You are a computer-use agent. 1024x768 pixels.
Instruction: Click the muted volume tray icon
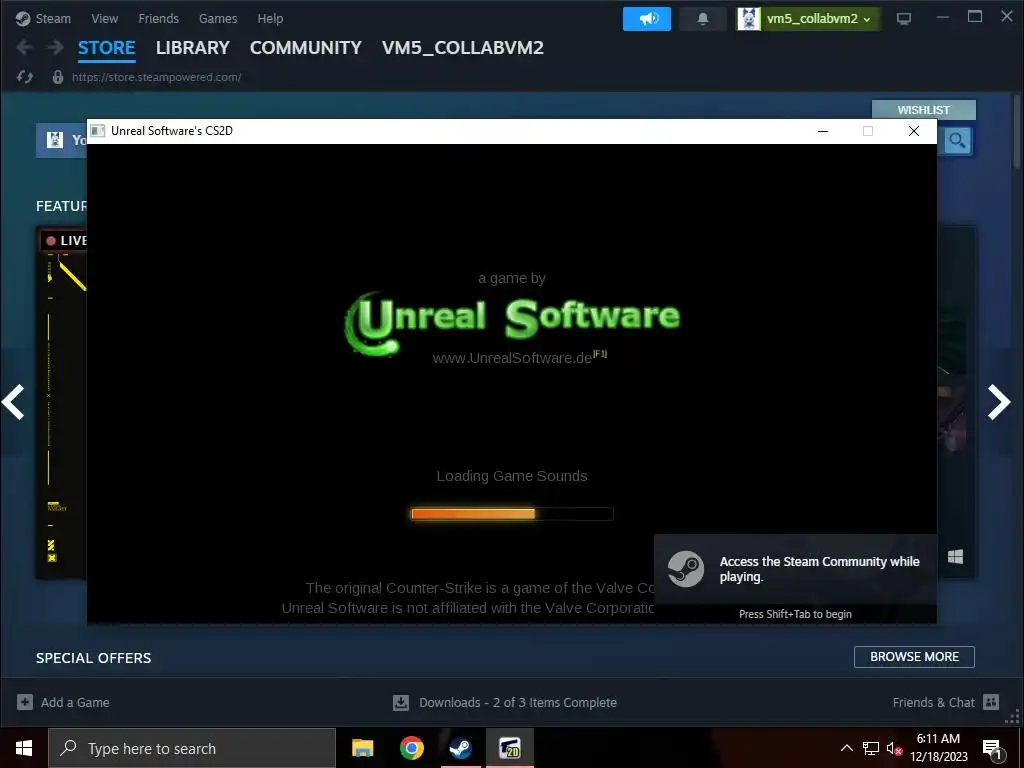click(894, 748)
